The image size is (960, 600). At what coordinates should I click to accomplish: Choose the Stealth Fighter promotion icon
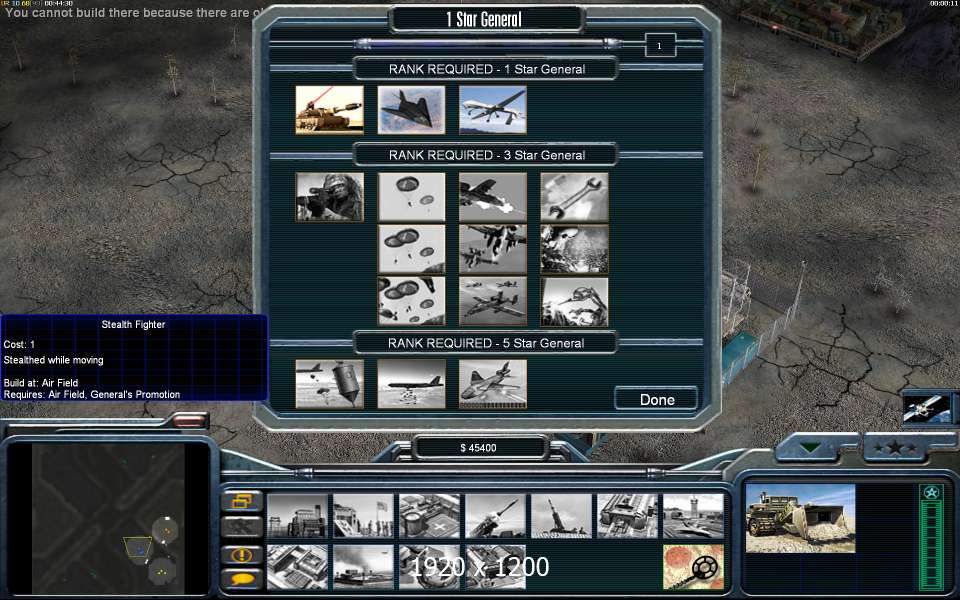click(411, 110)
